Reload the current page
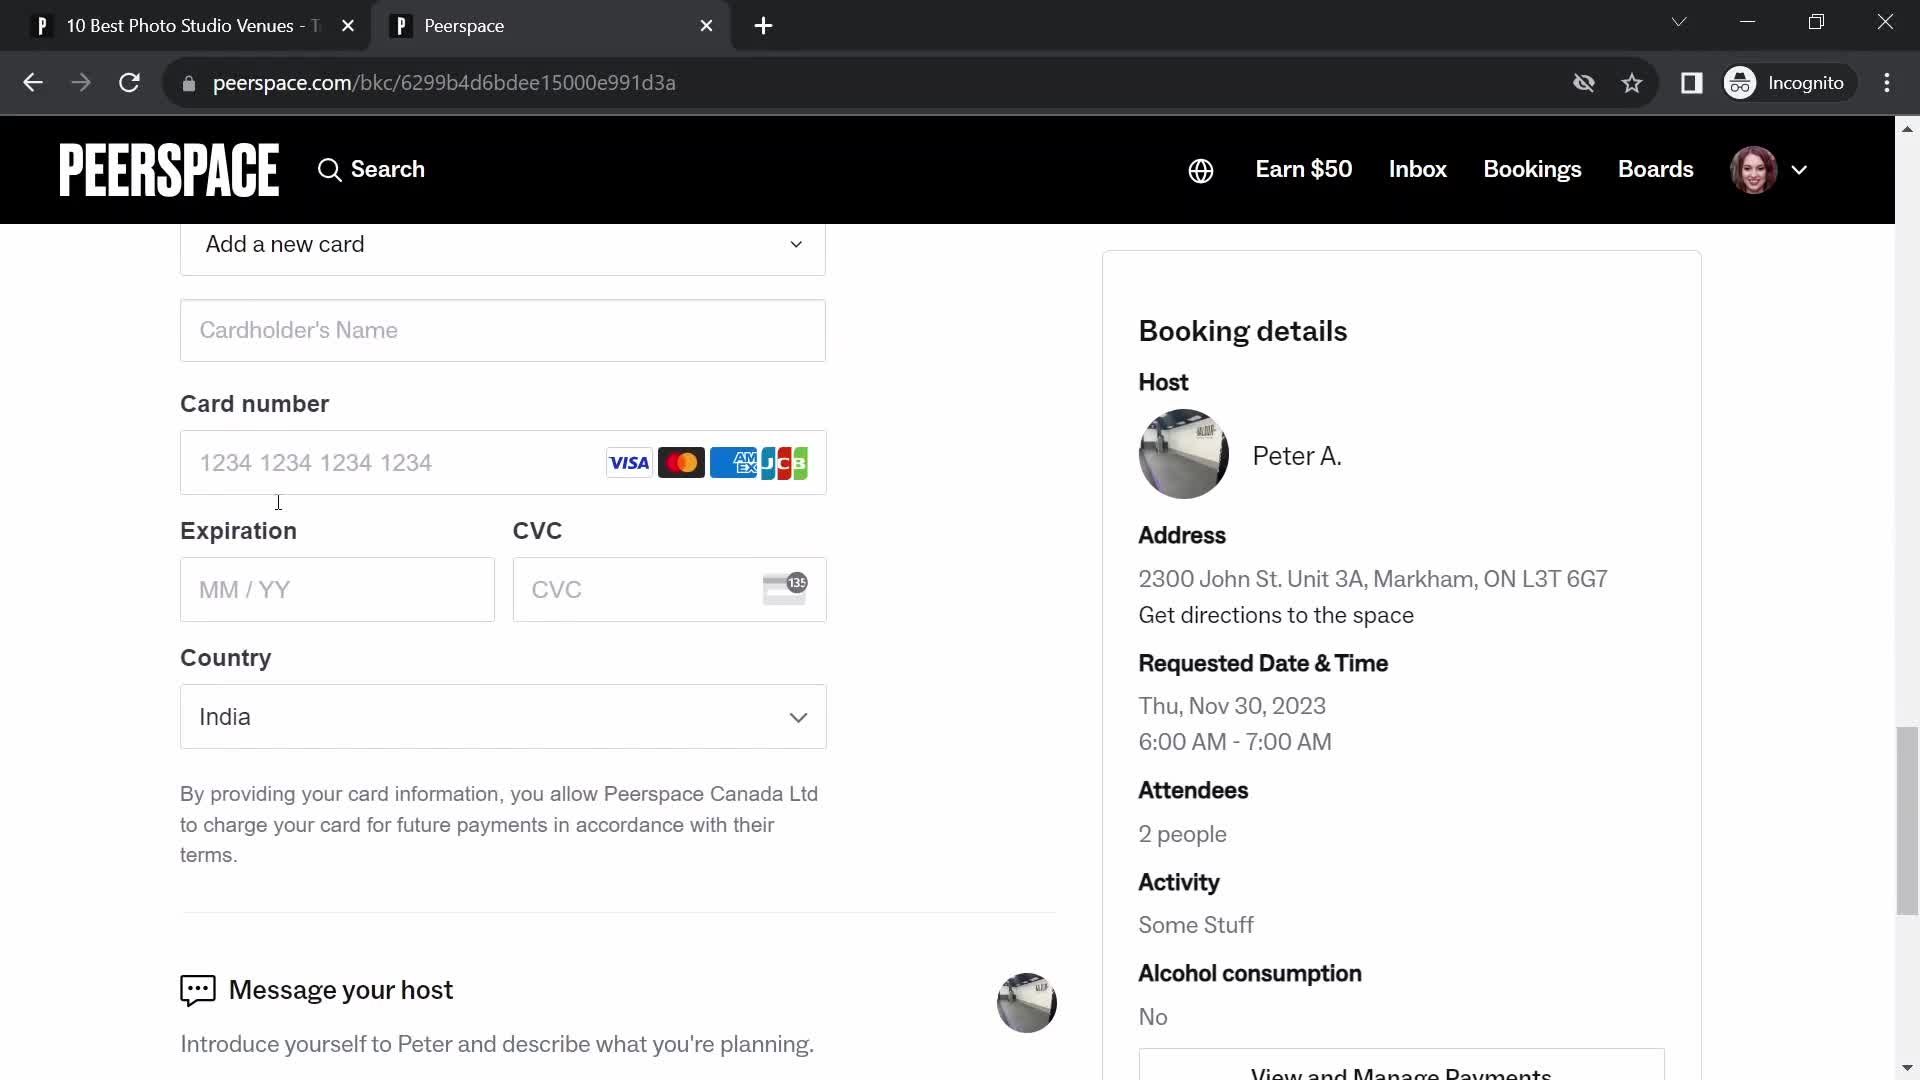The image size is (1920, 1080). (x=129, y=83)
